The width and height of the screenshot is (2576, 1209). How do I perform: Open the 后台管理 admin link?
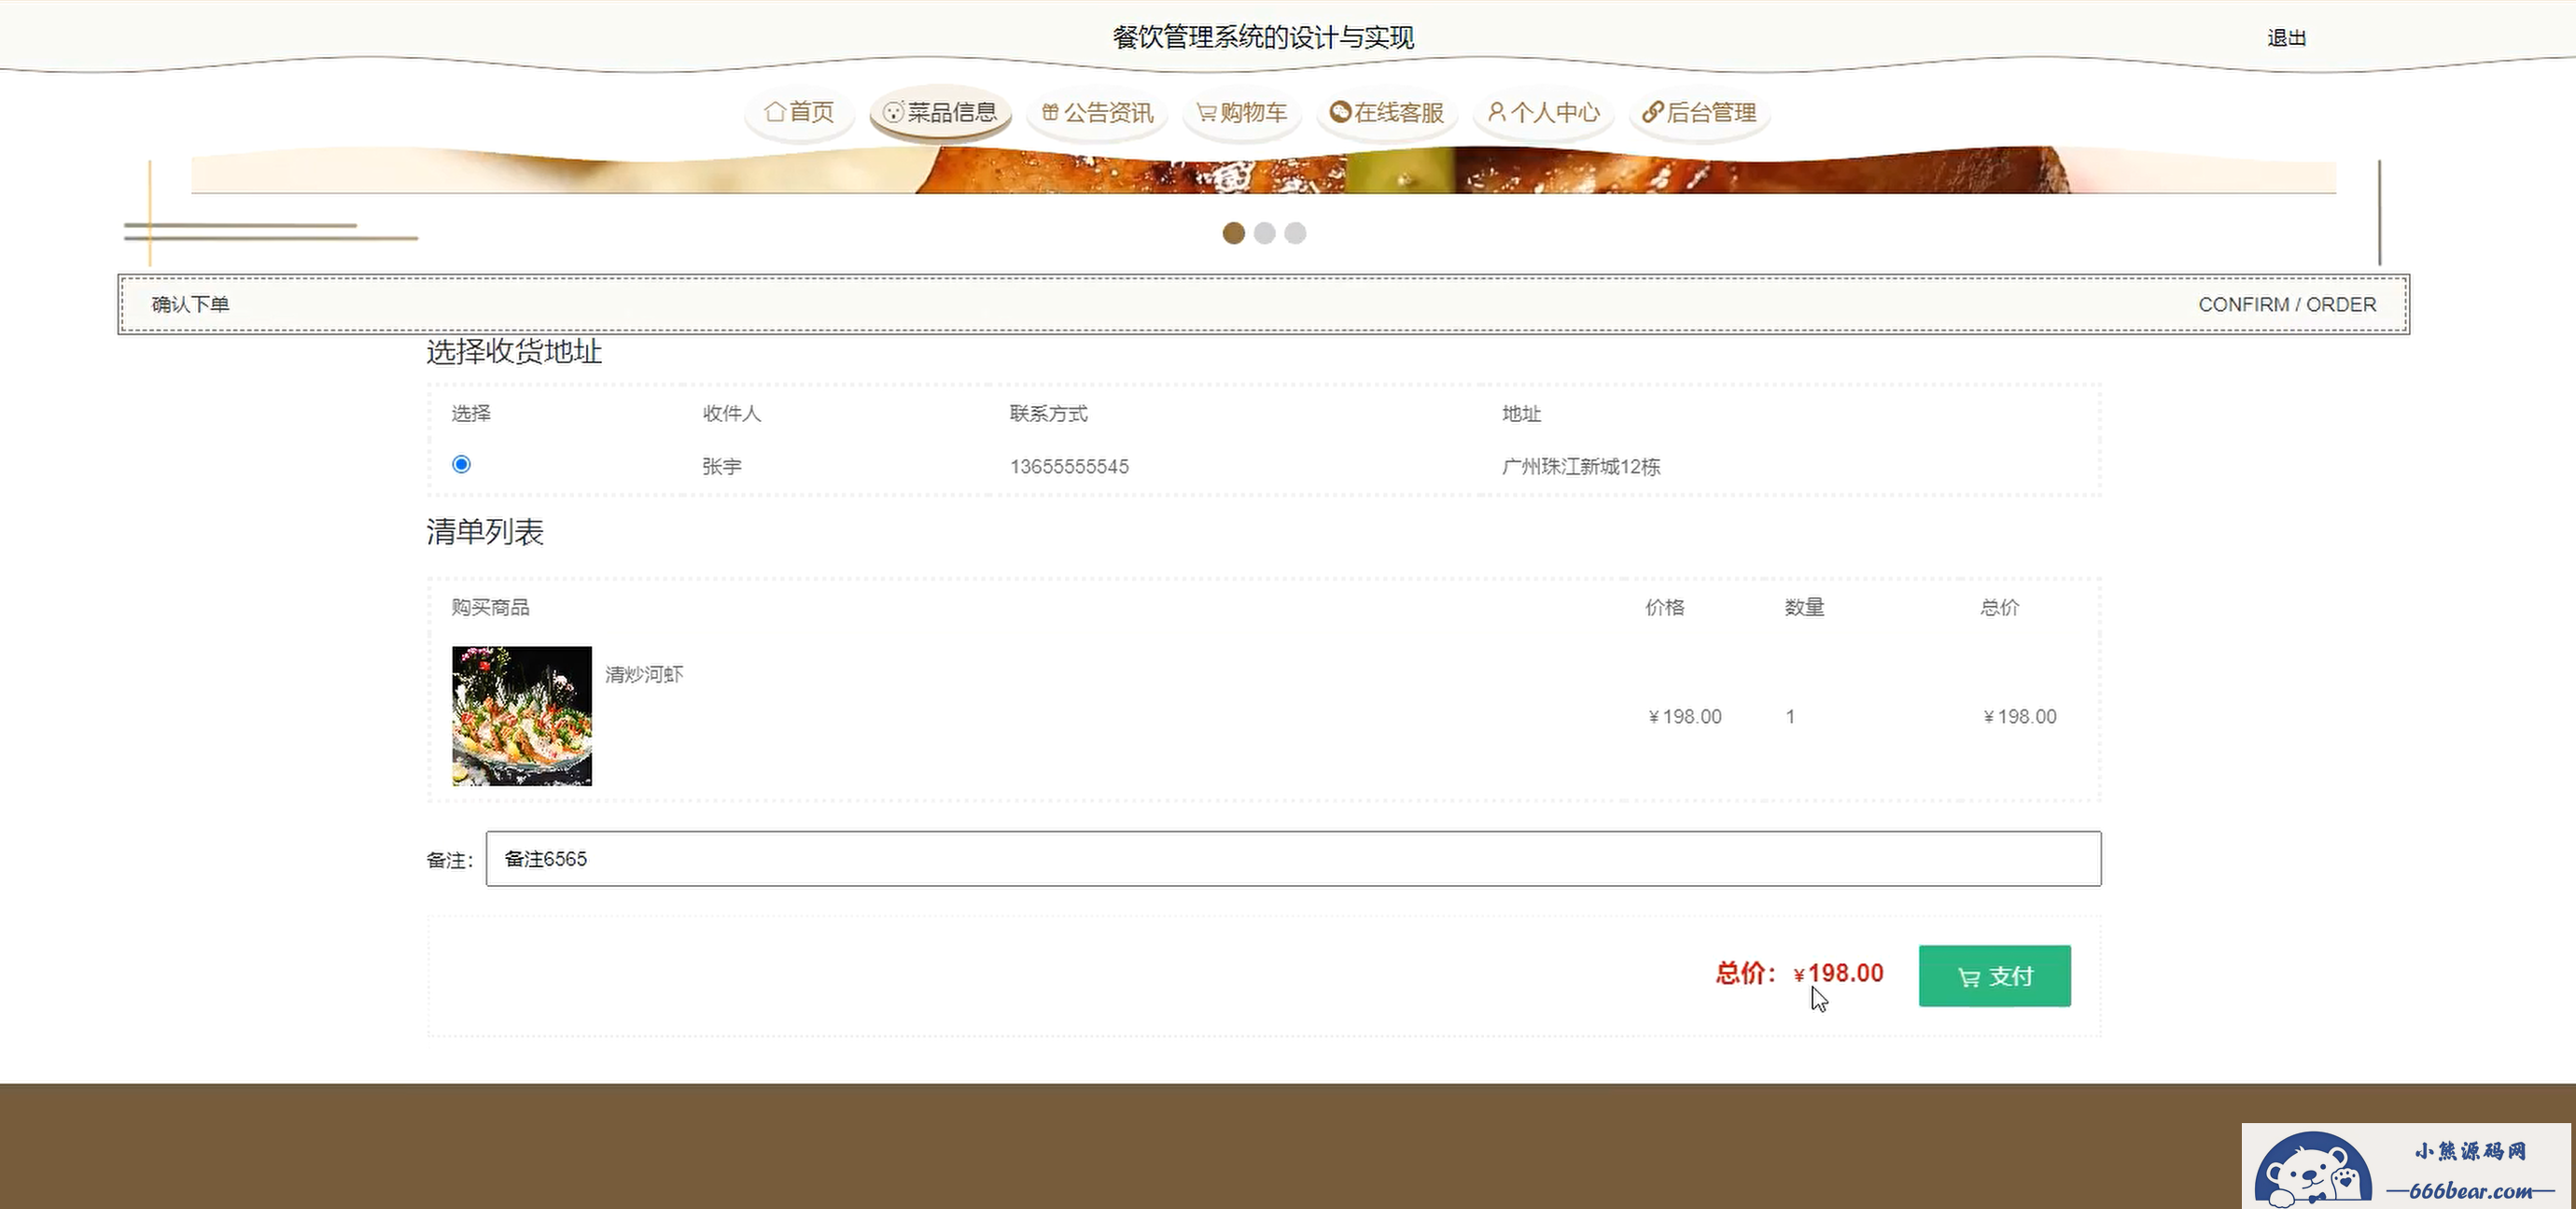click(1699, 112)
